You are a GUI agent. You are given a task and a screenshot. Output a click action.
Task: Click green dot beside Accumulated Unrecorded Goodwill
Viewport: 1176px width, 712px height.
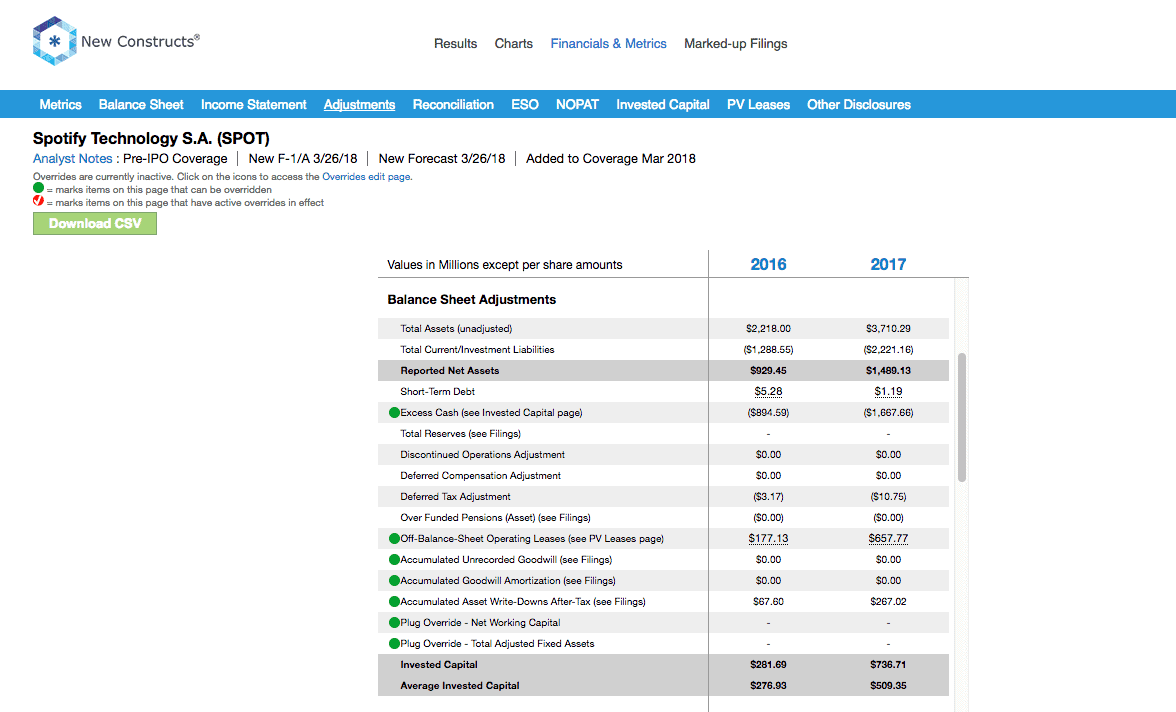coord(394,560)
